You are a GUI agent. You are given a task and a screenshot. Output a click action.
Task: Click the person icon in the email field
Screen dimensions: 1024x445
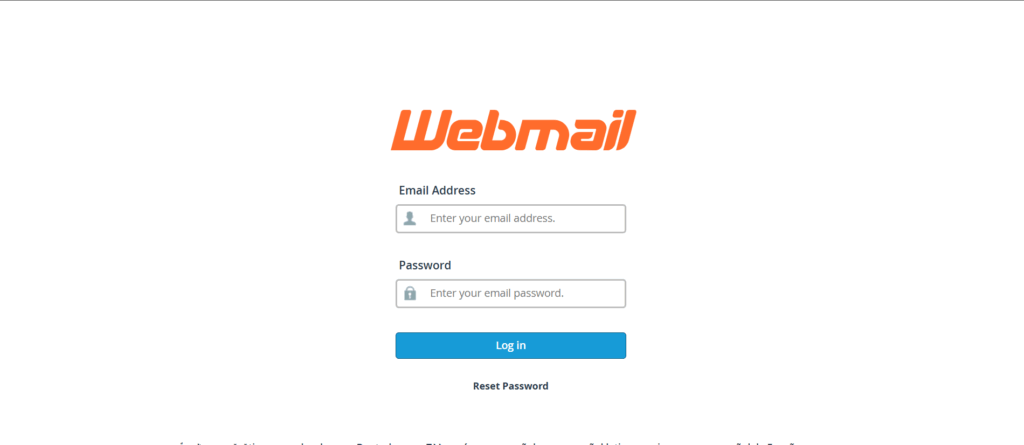[x=409, y=218]
